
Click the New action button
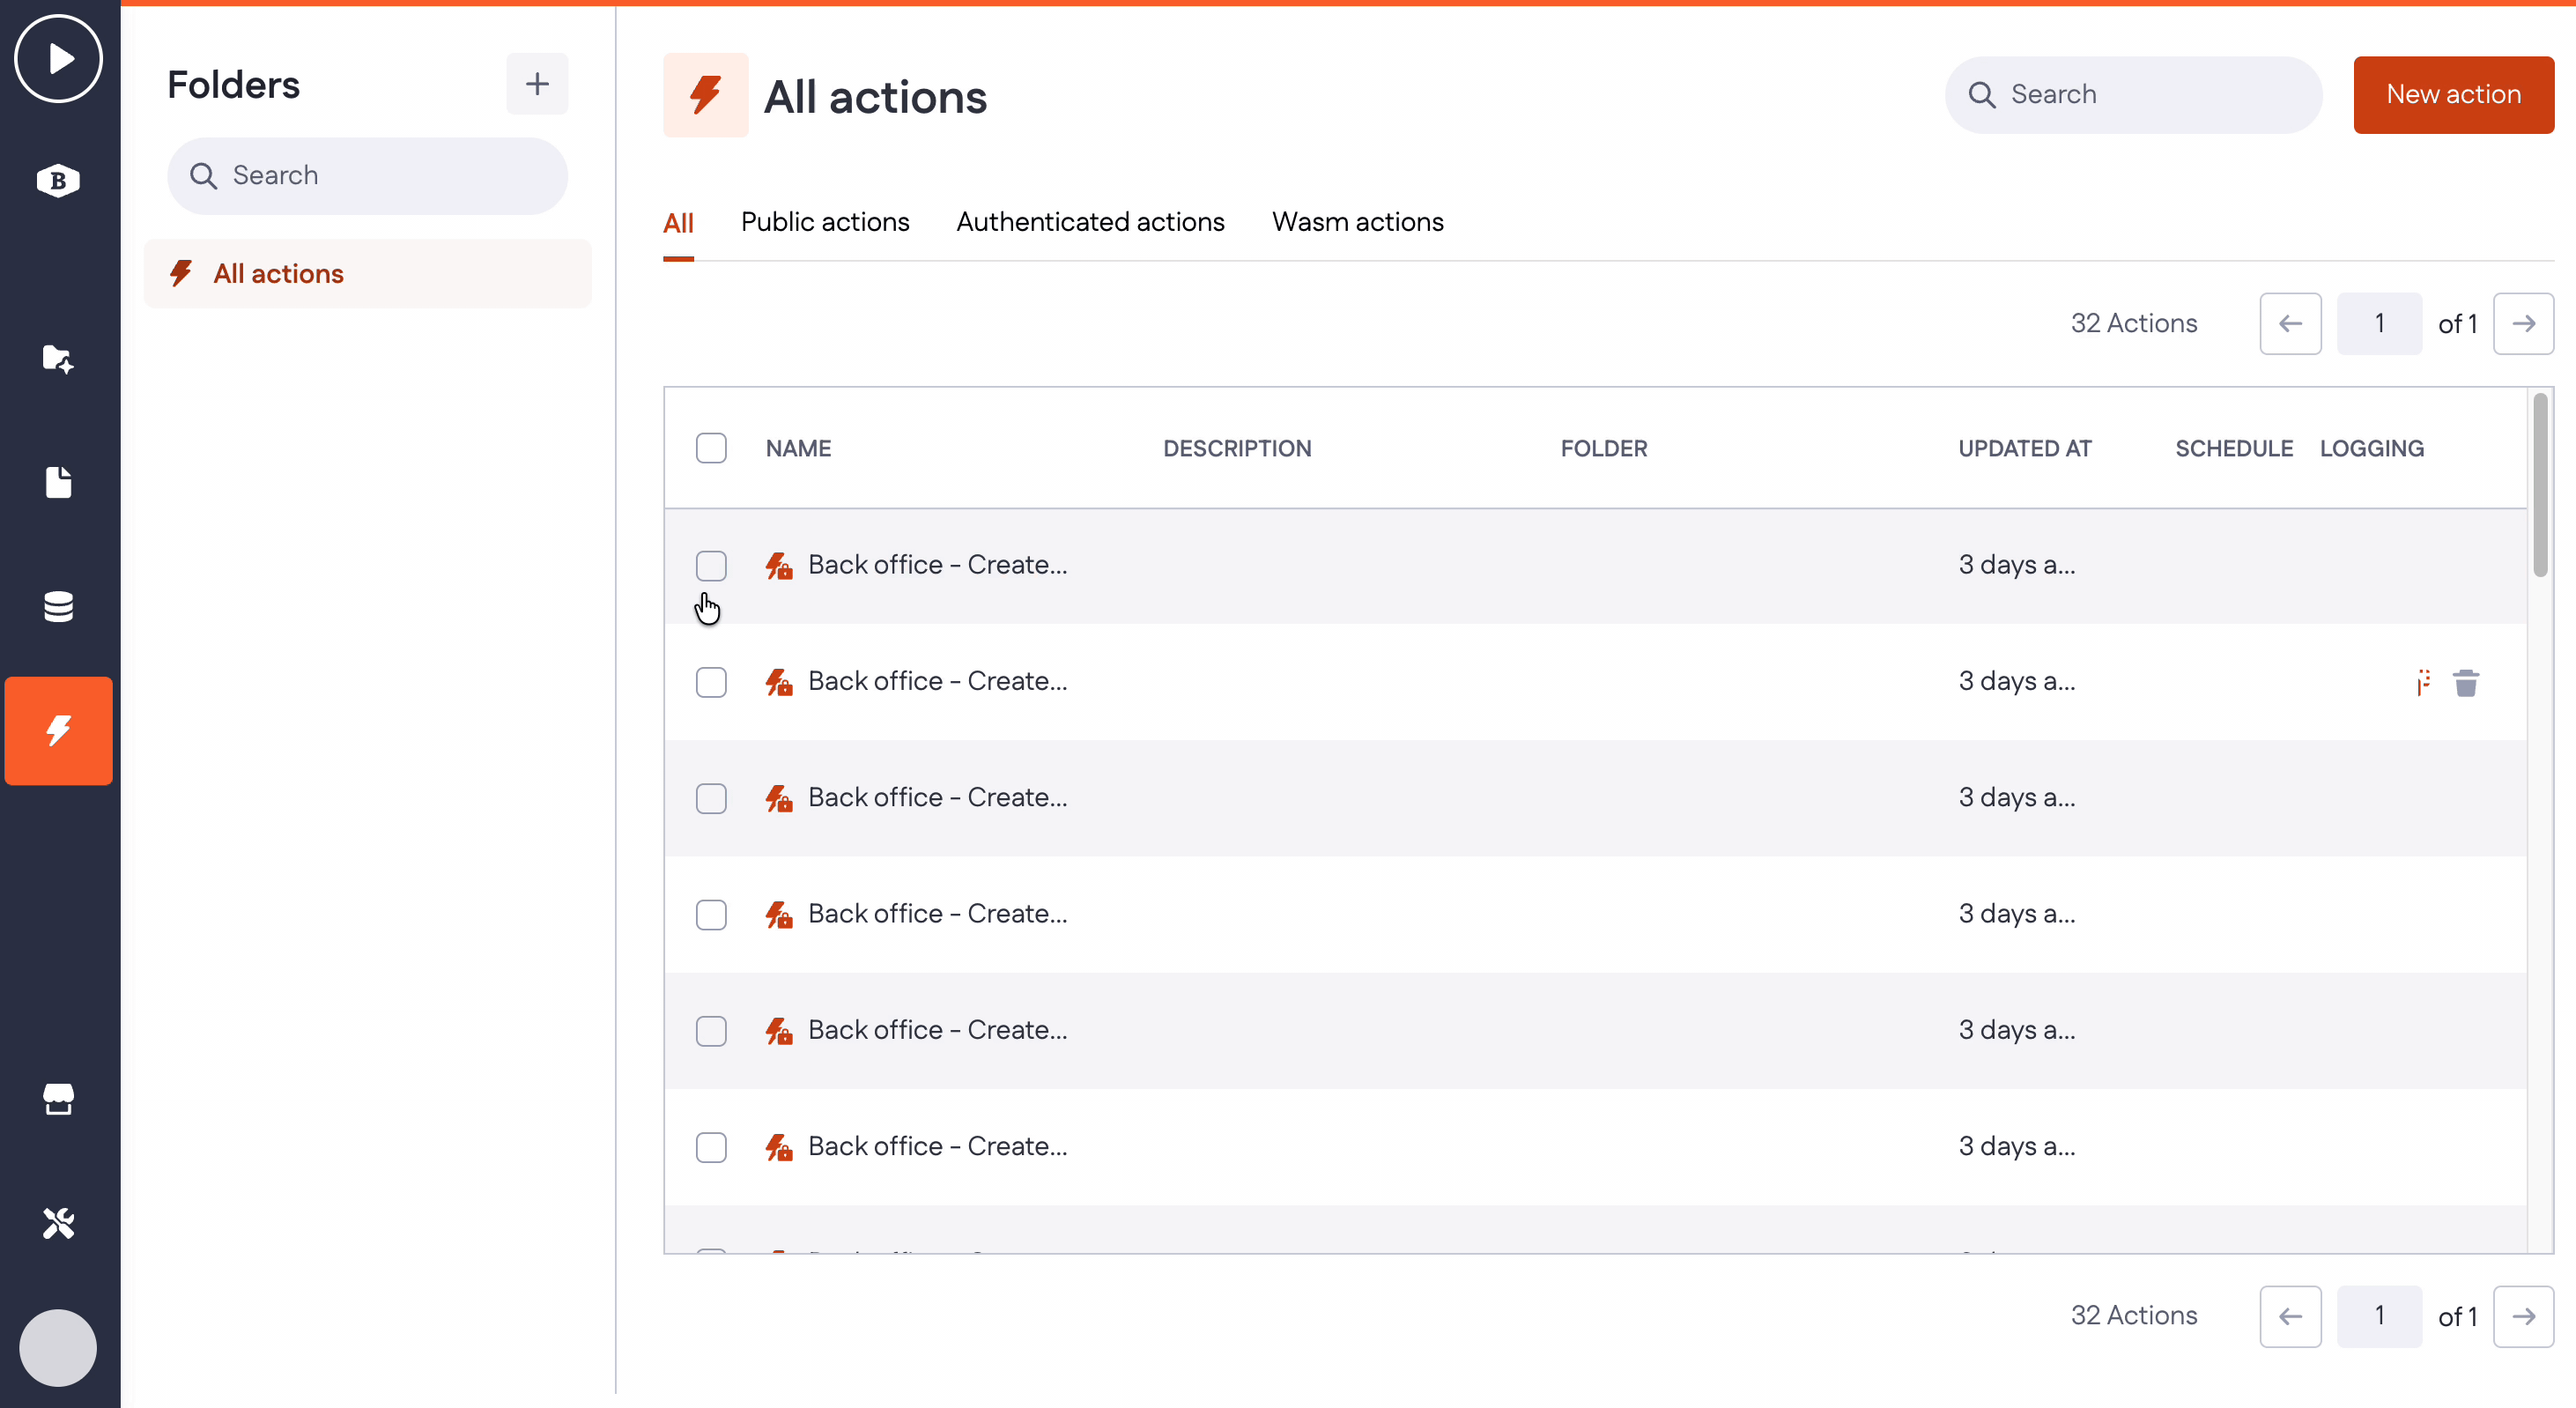click(x=2453, y=95)
